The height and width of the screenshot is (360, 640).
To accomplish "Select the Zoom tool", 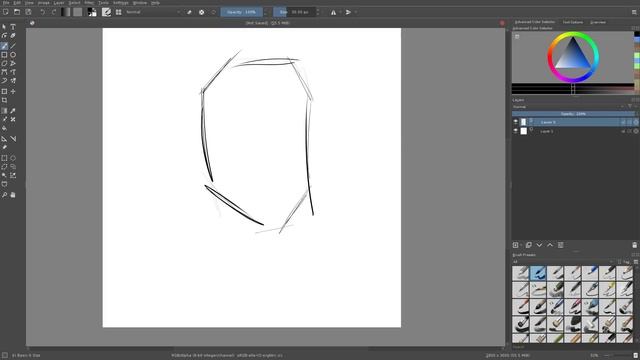I will click(x=4, y=195).
